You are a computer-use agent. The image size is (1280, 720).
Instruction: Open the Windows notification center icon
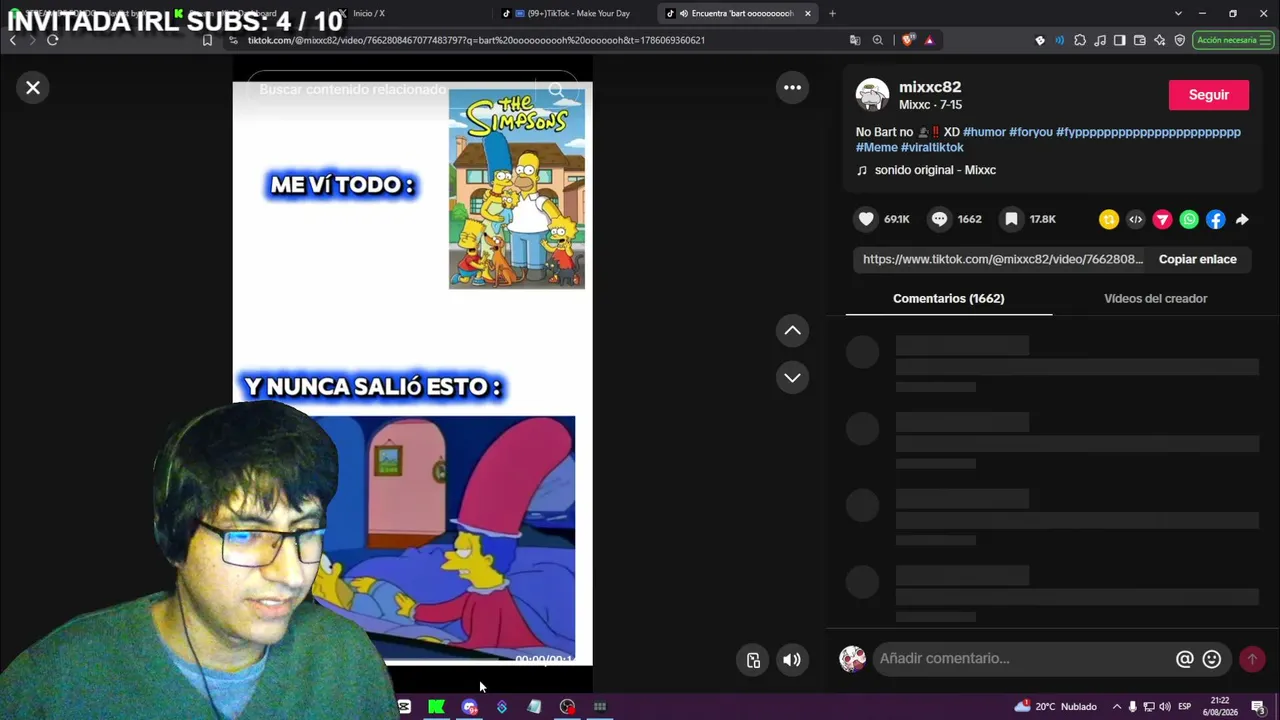pyautogui.click(x=1257, y=707)
